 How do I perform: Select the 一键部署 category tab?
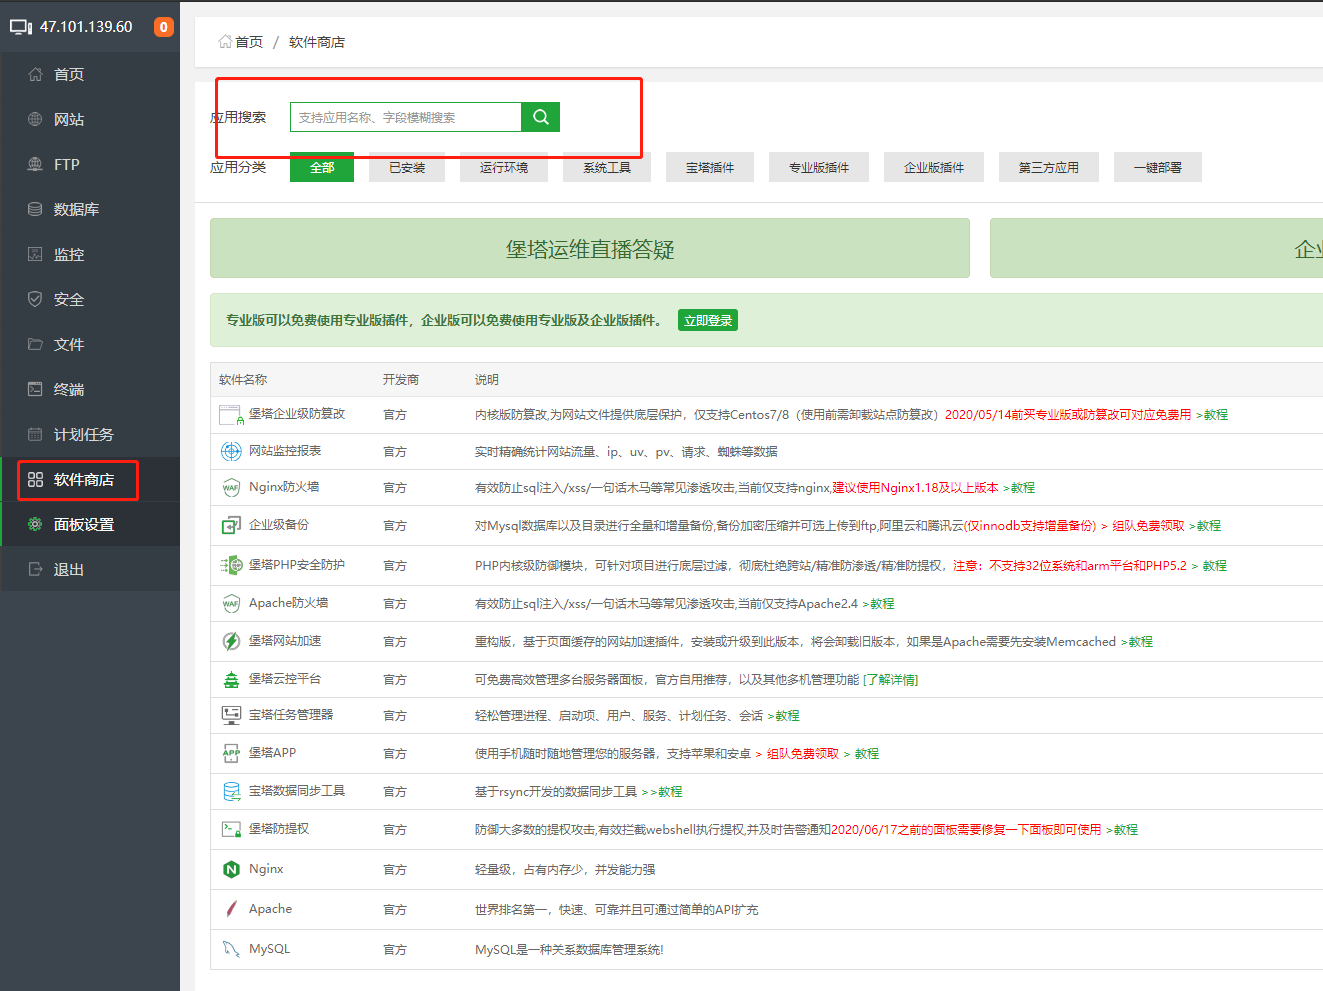1157,168
